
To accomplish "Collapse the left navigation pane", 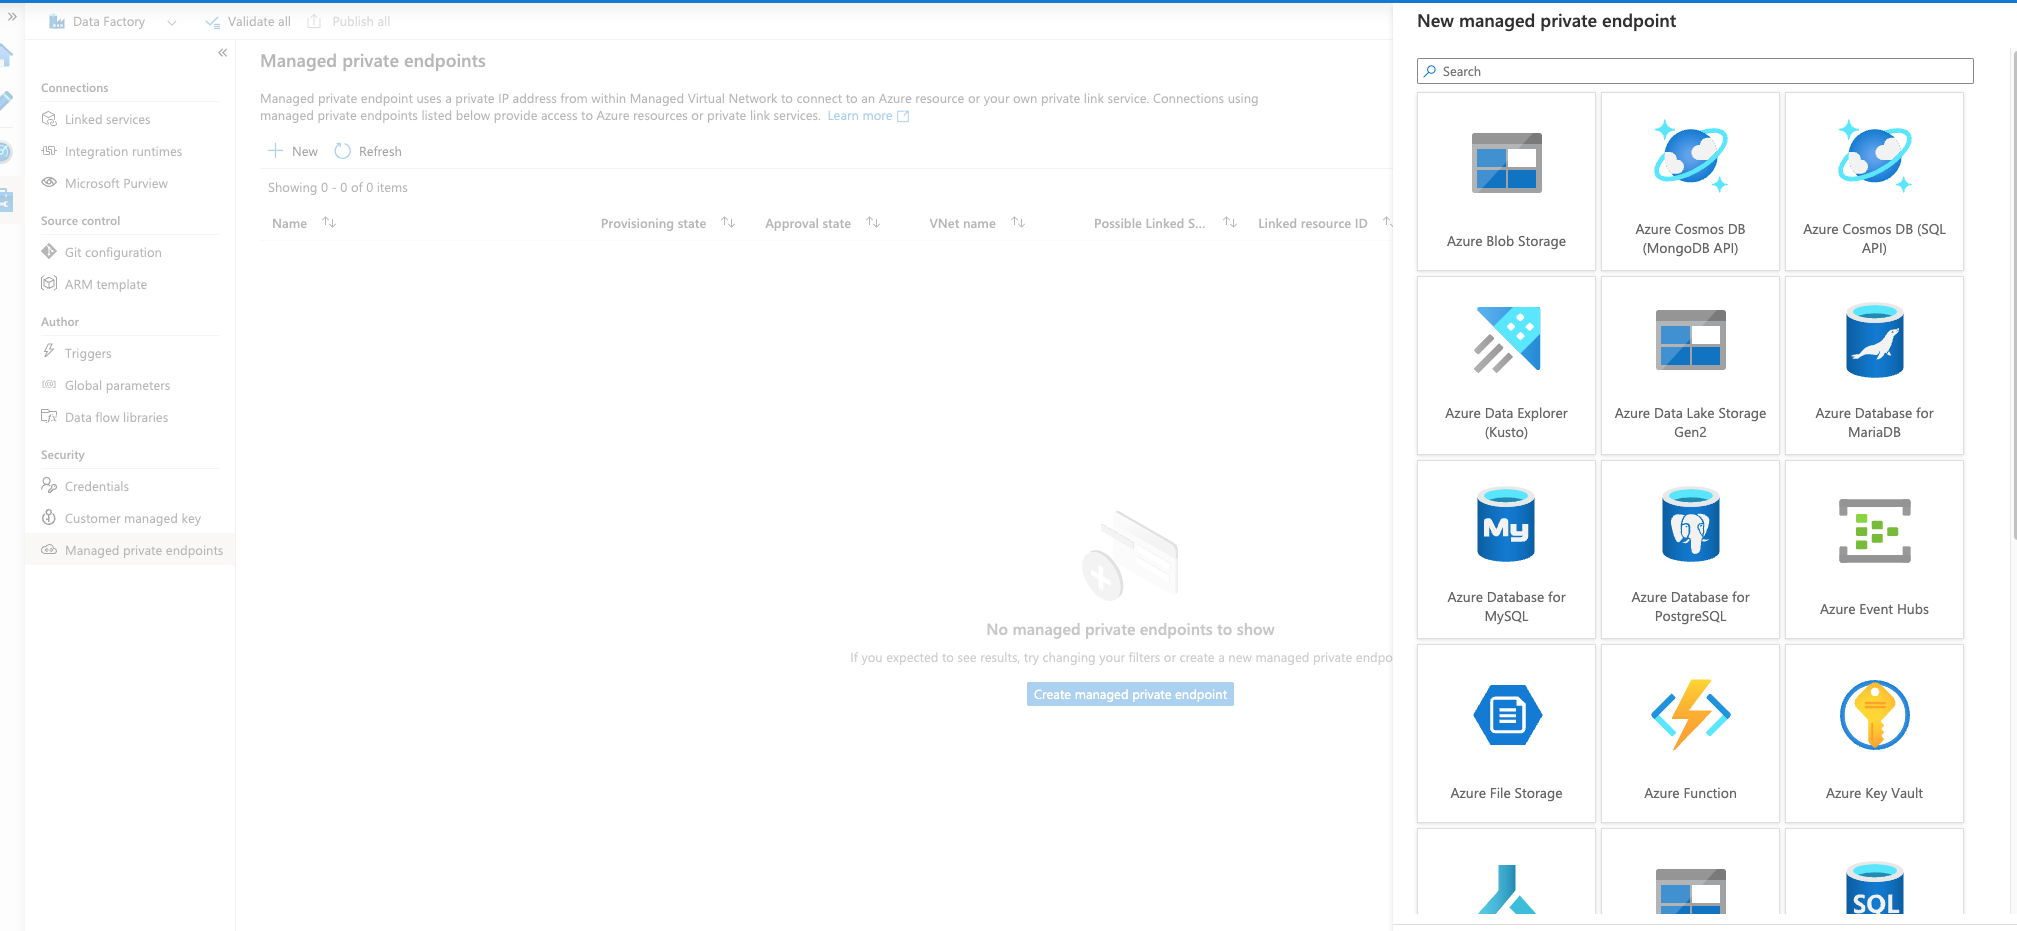I will pyautogui.click(x=222, y=53).
